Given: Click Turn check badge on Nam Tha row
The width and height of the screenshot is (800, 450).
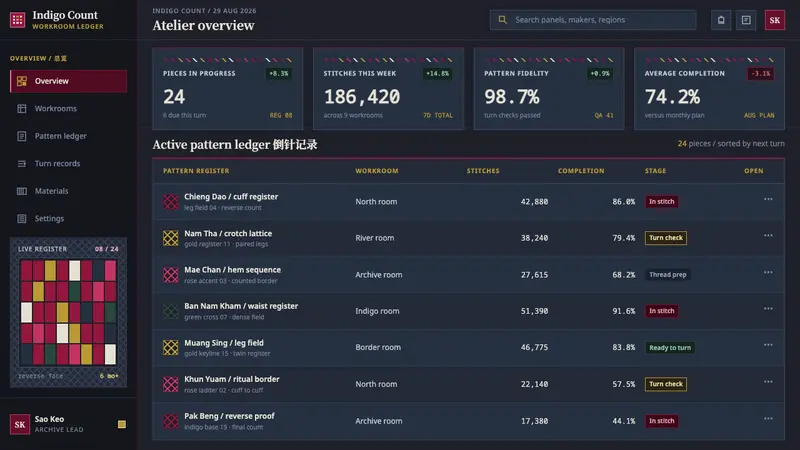Looking at the screenshot, I should [665, 238].
